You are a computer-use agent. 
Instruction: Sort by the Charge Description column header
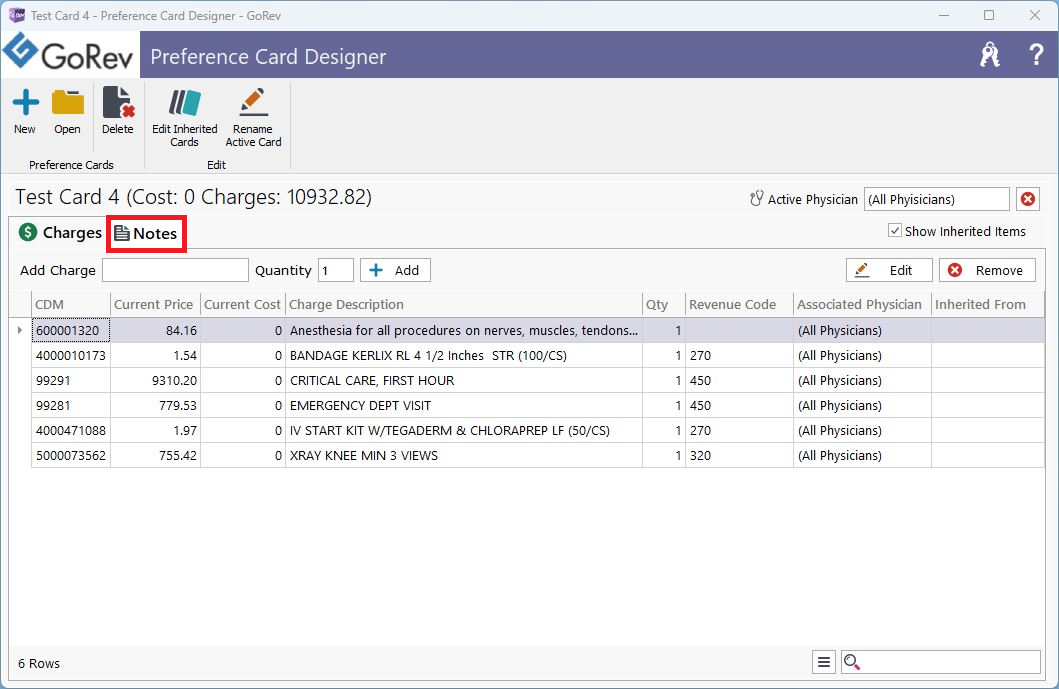coord(463,305)
